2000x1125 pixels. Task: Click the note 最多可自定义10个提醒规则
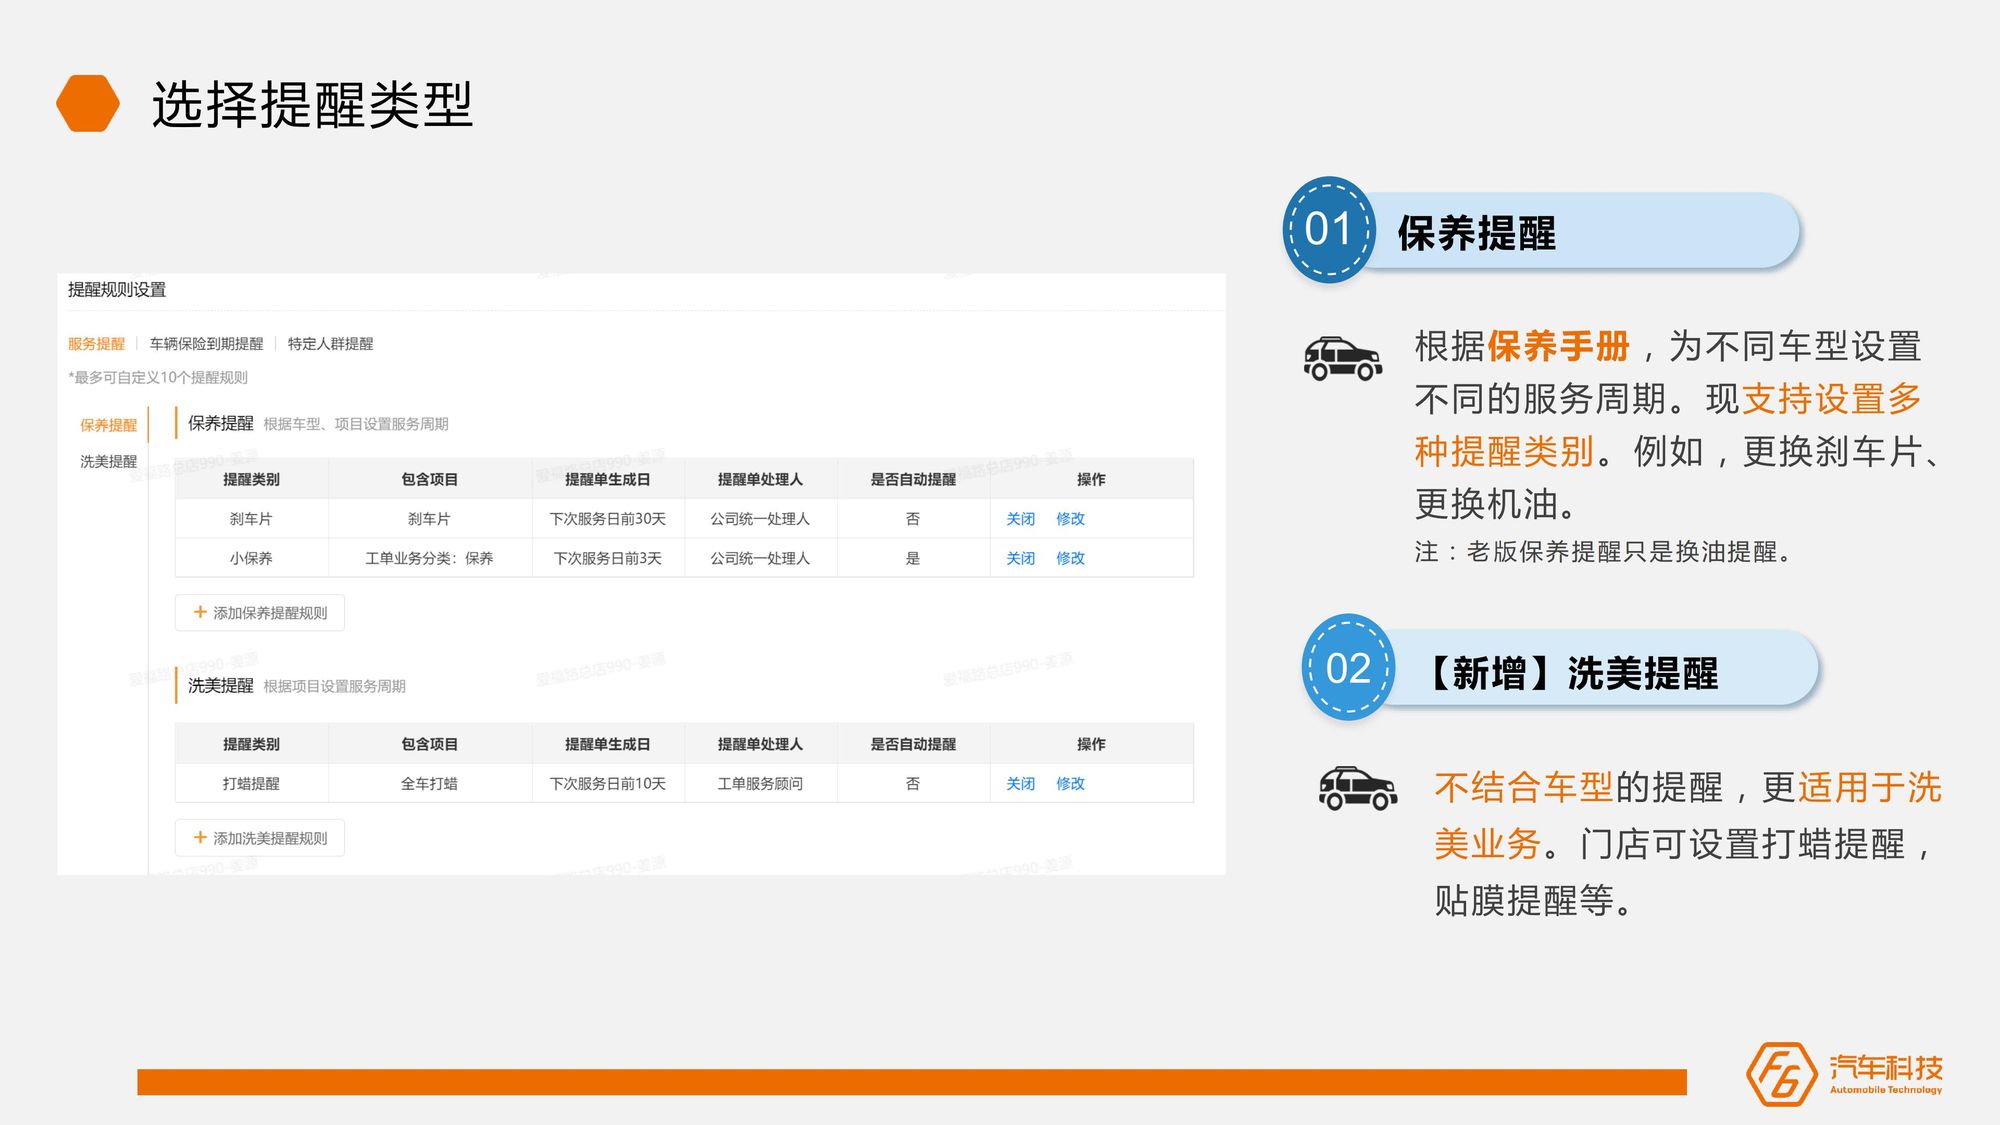(158, 378)
